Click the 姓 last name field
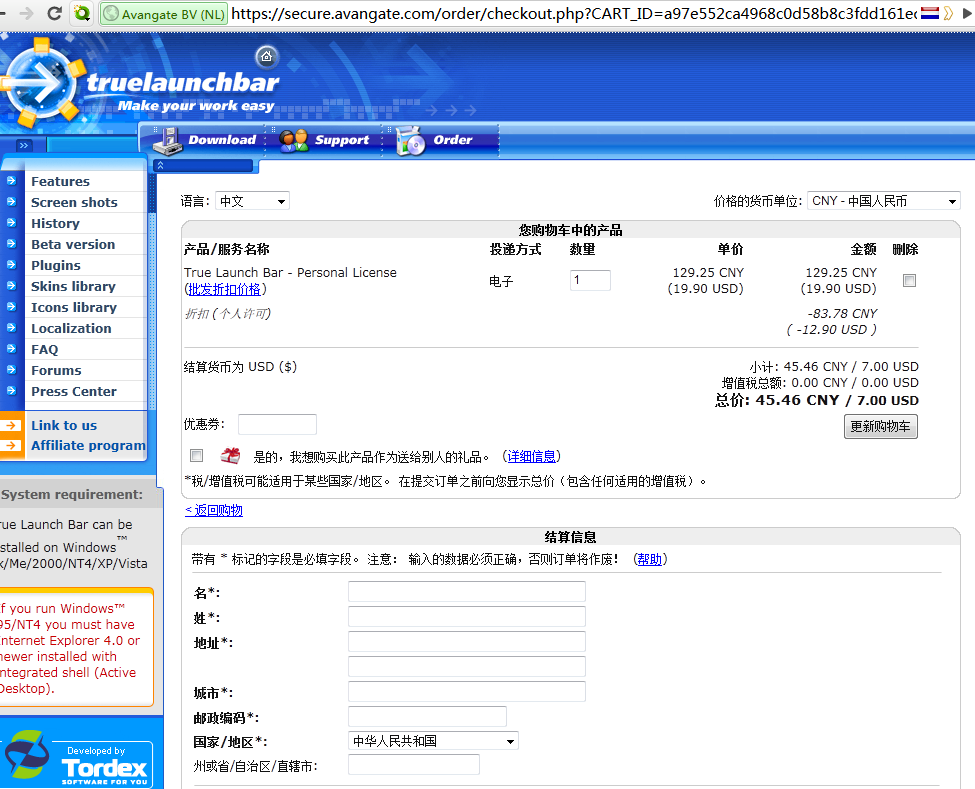The height and width of the screenshot is (789, 975). pos(467,616)
